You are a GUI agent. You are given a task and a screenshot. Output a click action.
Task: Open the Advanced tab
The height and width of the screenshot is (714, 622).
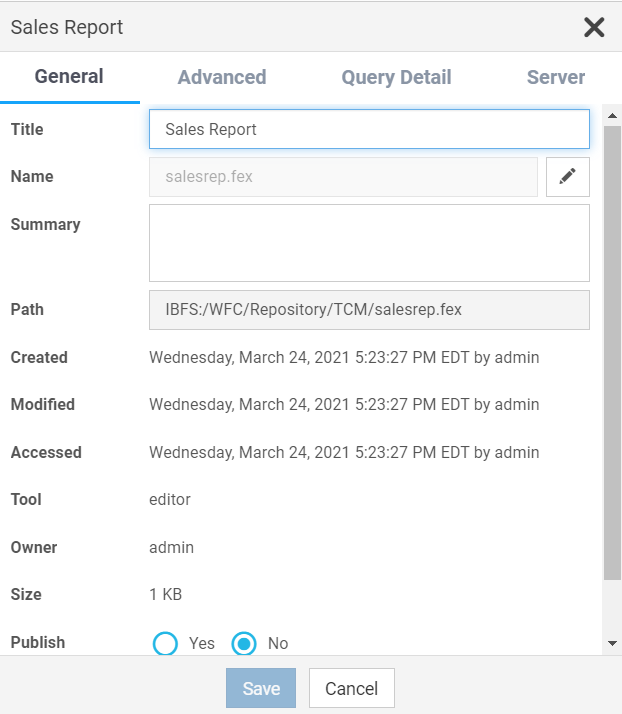click(222, 77)
